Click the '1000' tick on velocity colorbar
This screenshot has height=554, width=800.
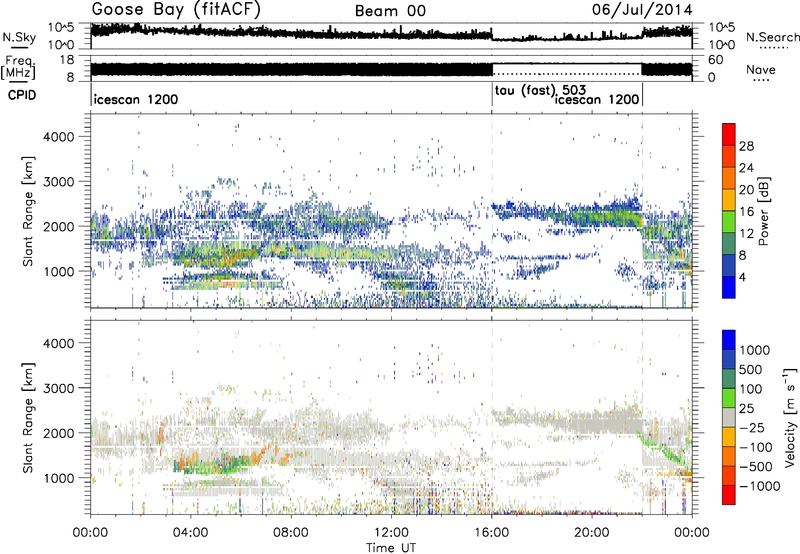755,350
